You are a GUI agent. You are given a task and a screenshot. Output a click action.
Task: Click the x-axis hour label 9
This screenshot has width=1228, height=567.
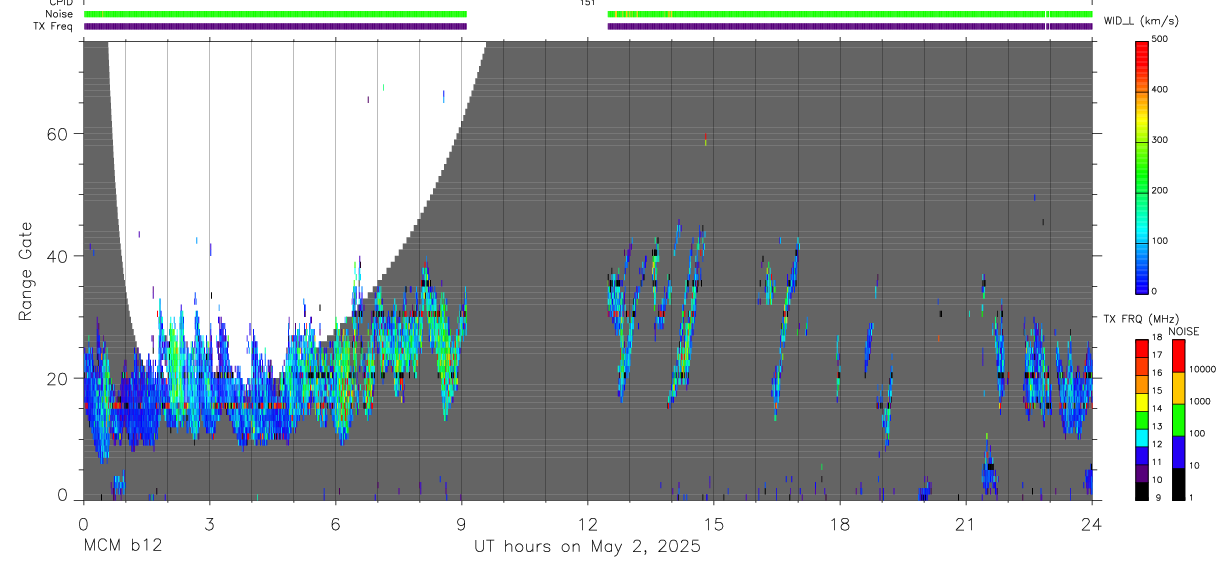click(461, 524)
